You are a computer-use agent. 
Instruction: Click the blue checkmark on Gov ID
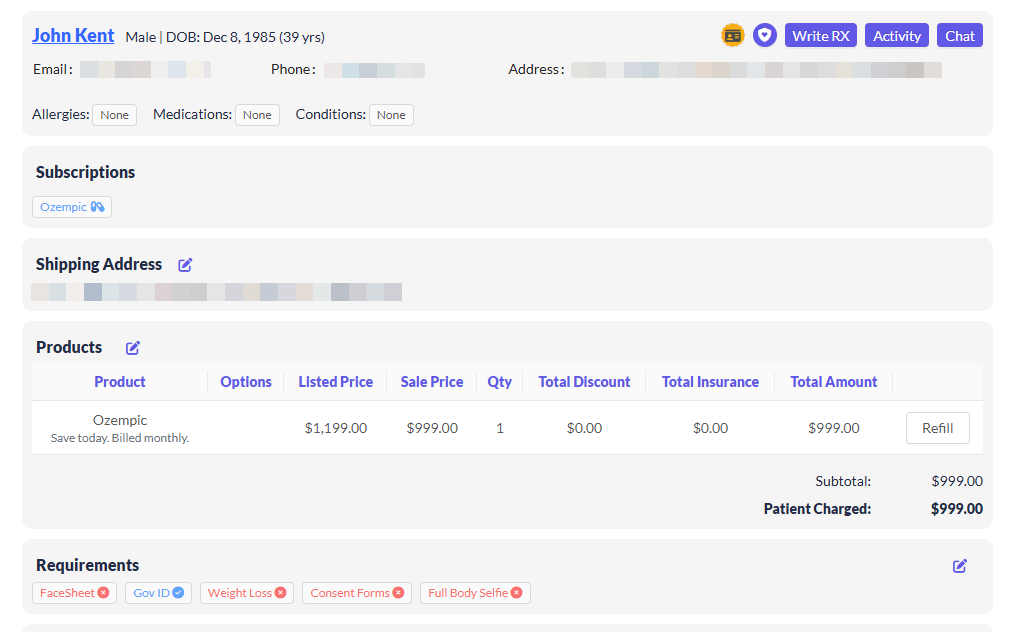coord(178,593)
